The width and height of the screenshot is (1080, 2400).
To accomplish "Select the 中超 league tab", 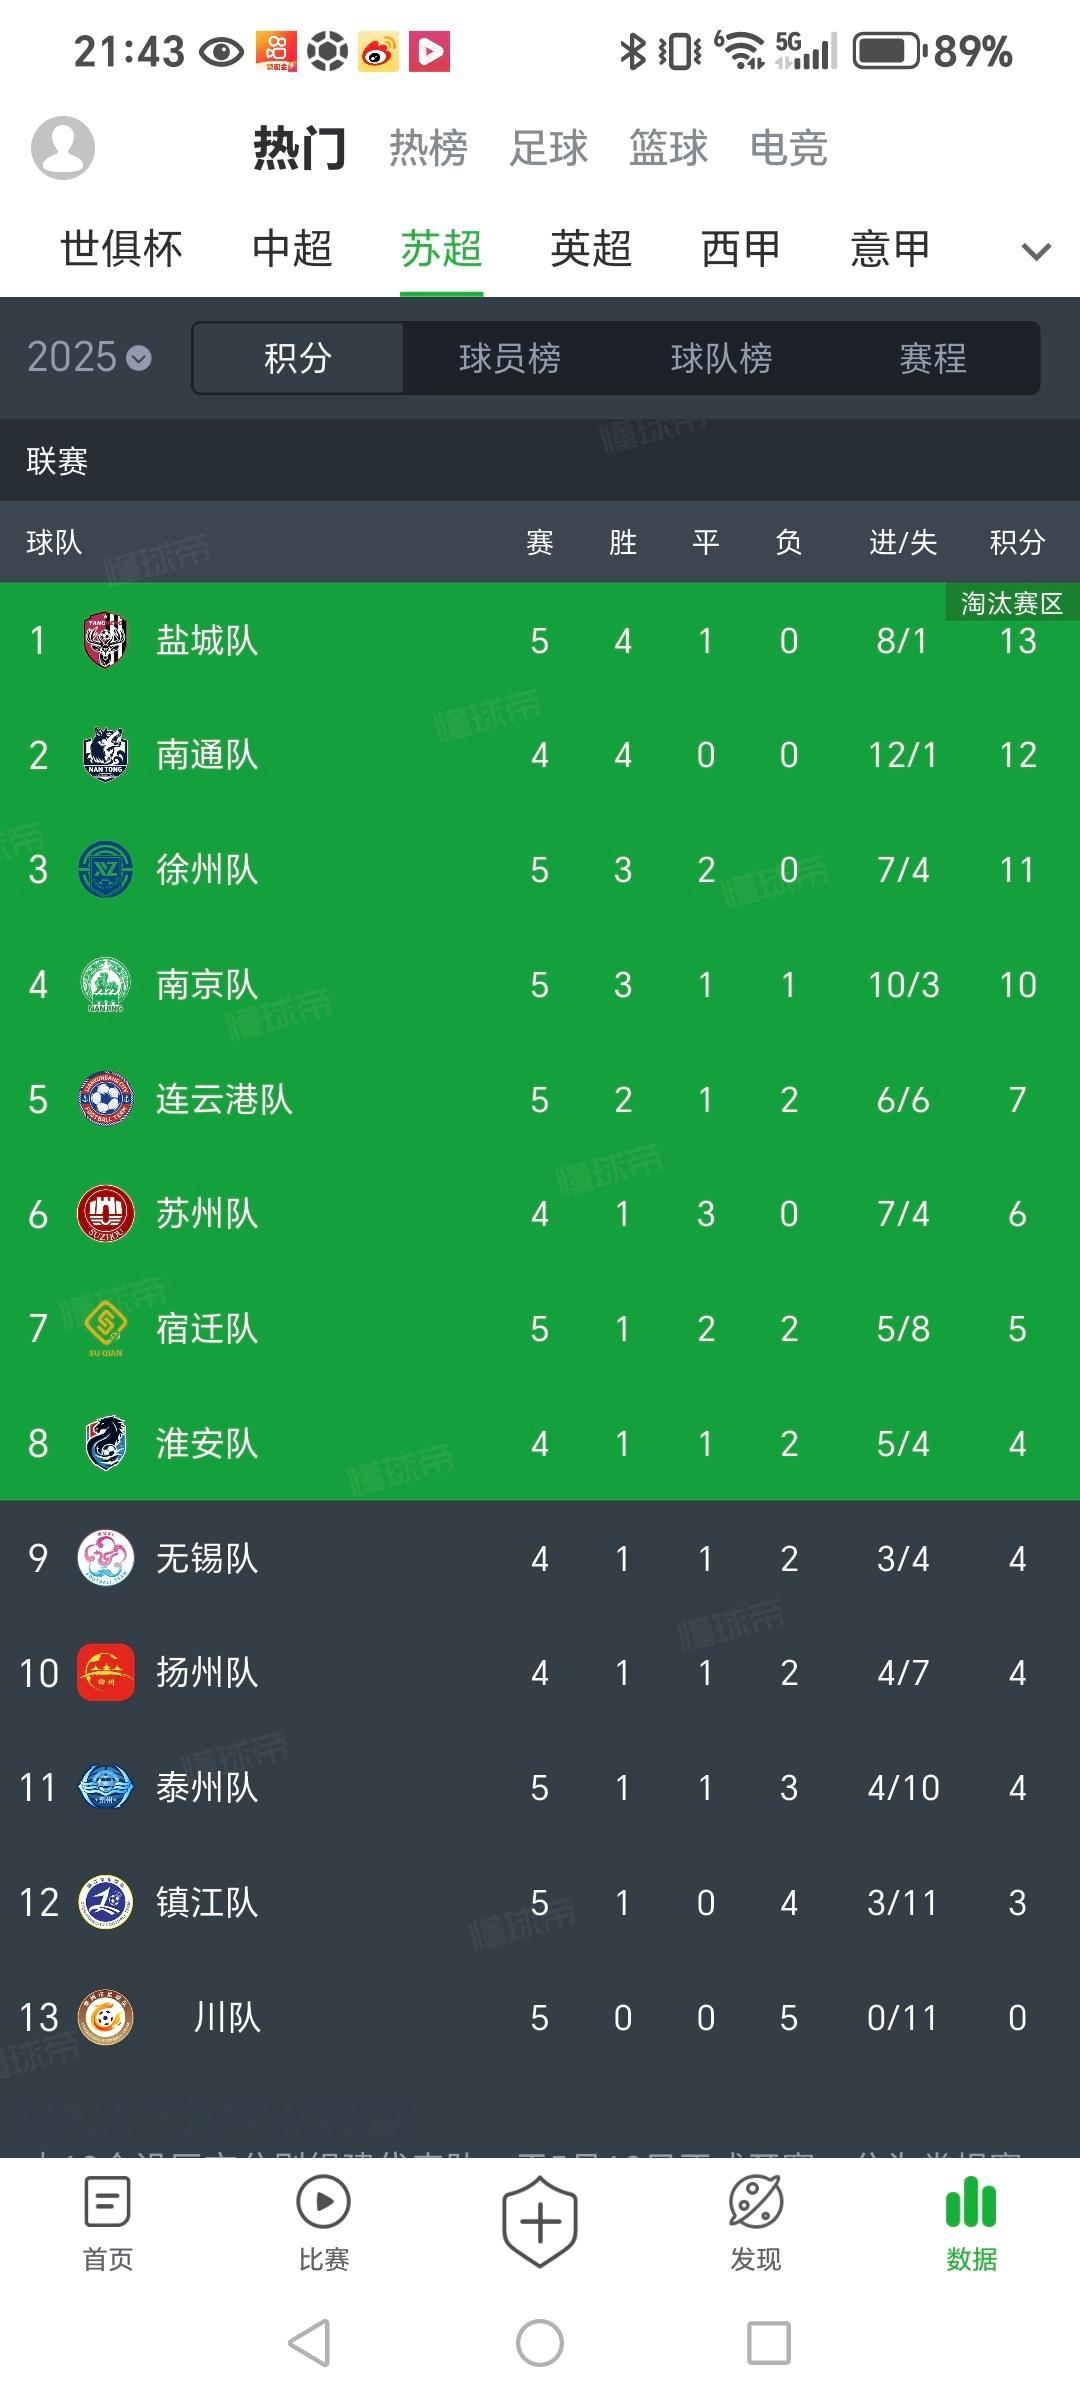I will point(292,248).
